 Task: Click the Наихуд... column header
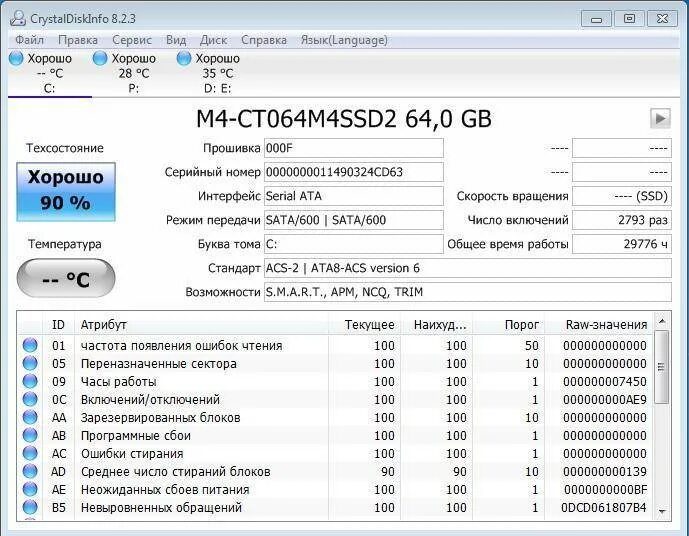click(x=436, y=325)
